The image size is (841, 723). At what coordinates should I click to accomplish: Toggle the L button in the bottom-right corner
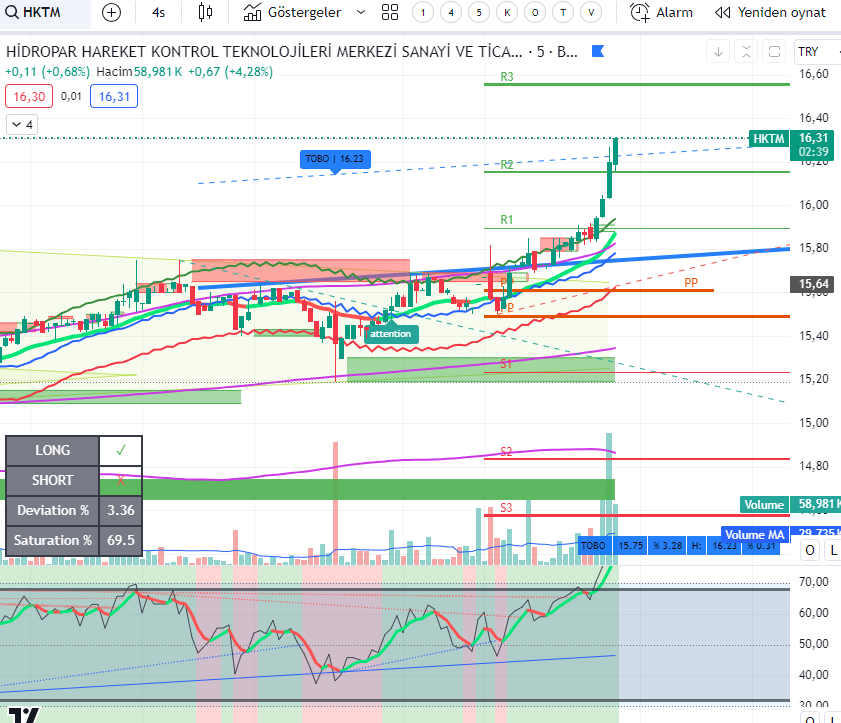point(833,550)
